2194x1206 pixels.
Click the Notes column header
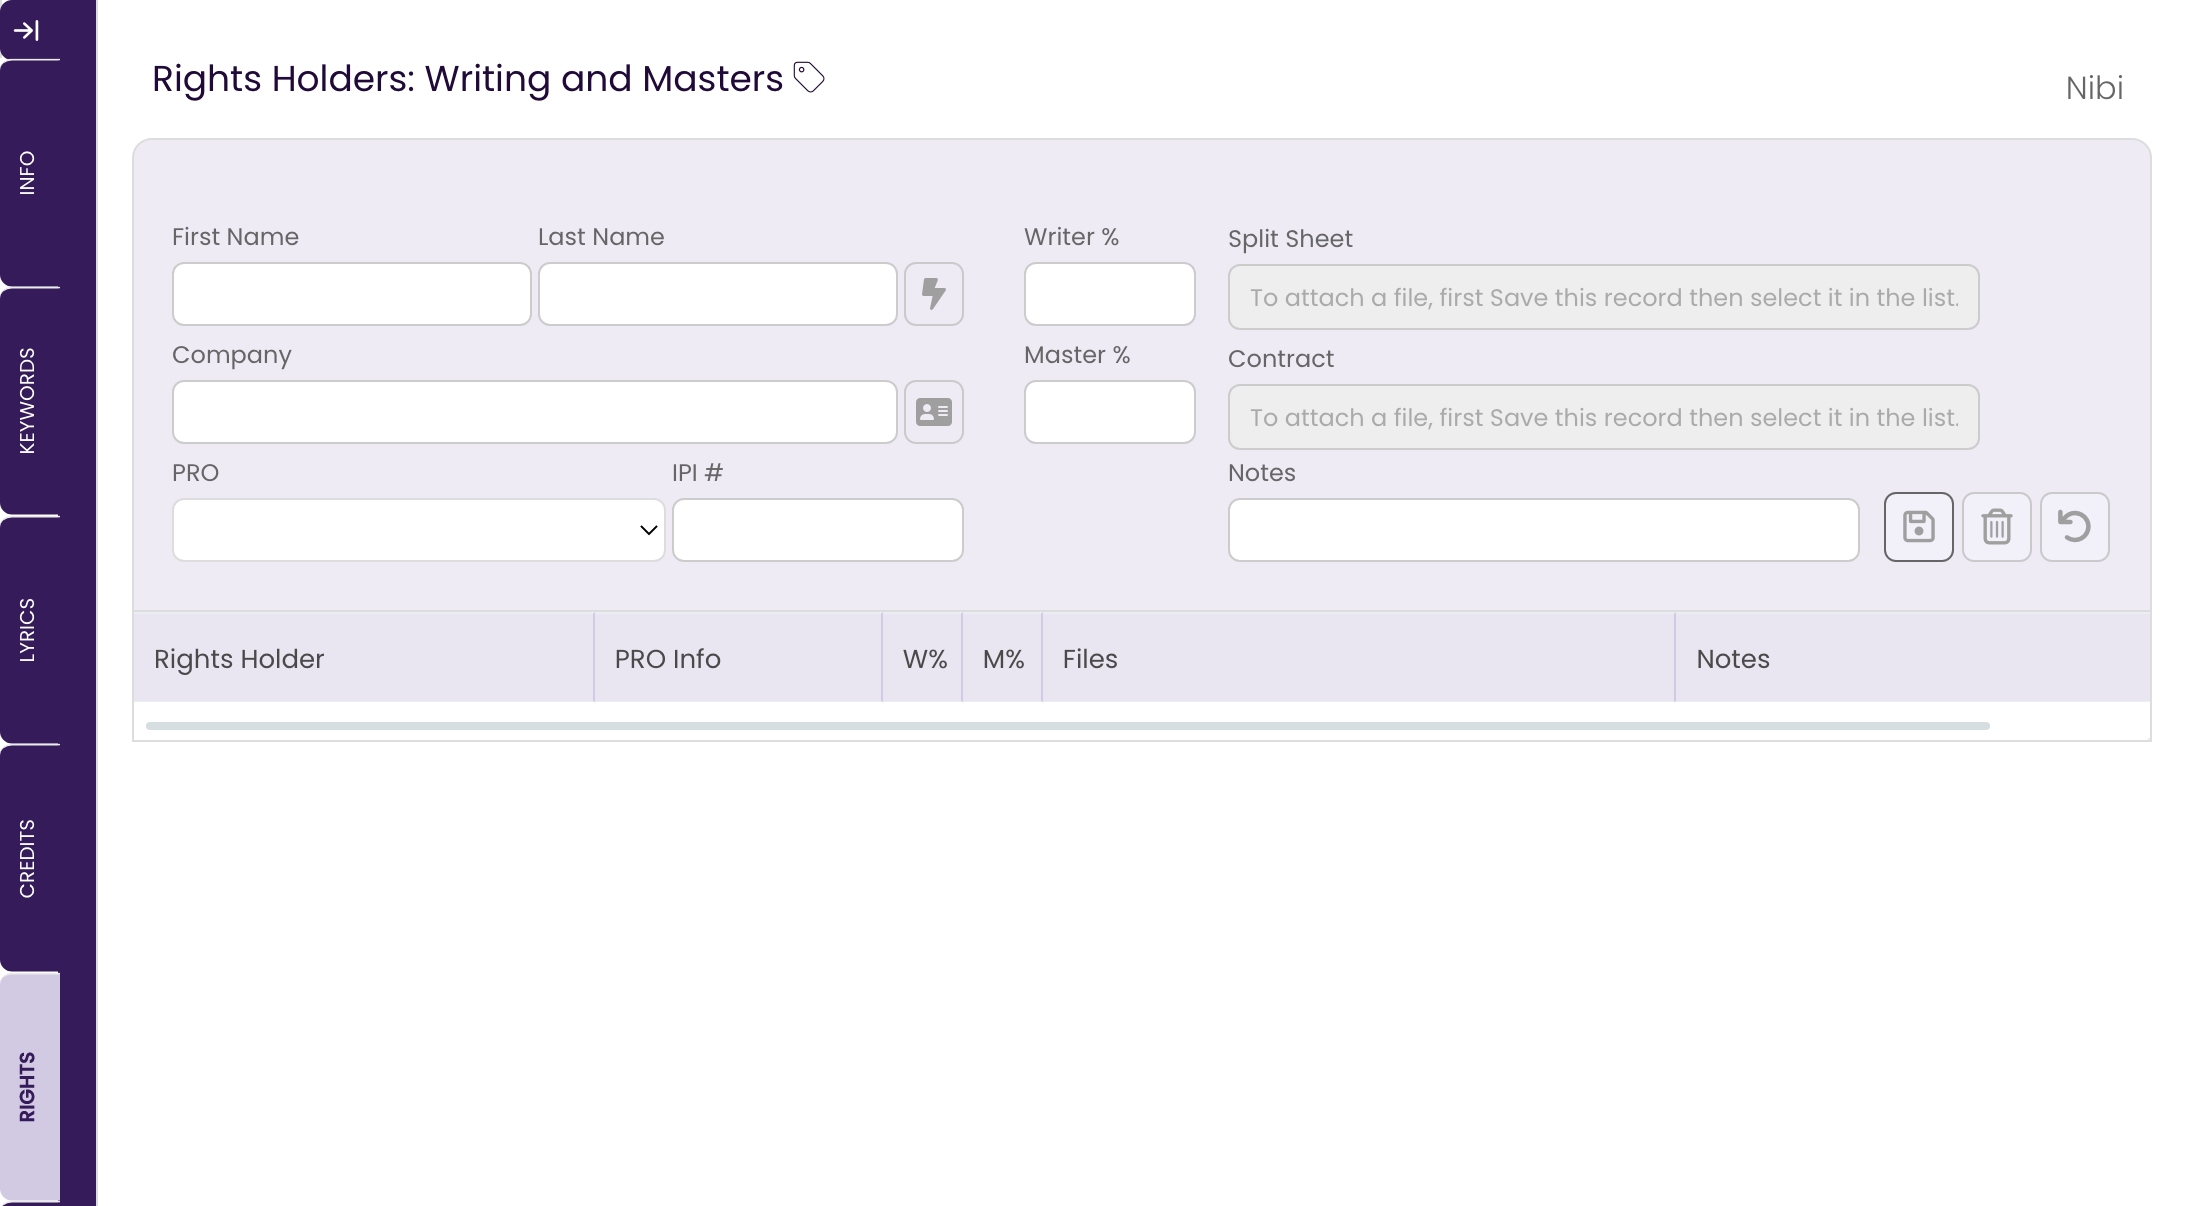point(1913,658)
